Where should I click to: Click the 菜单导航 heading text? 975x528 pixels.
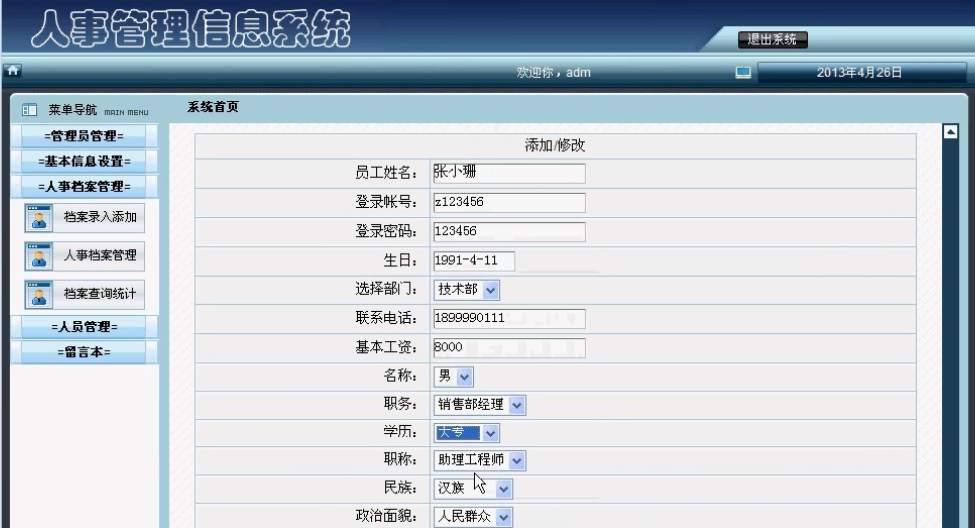(x=73, y=110)
